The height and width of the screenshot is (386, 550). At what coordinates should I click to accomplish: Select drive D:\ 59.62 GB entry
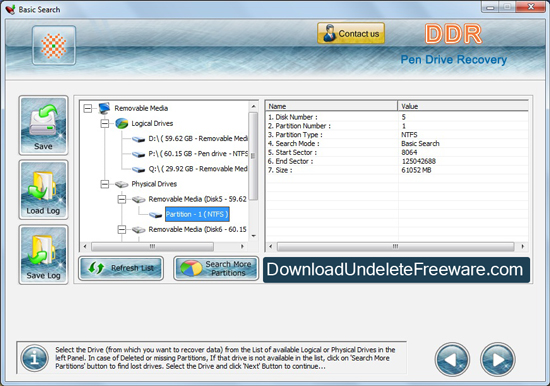coord(198,139)
